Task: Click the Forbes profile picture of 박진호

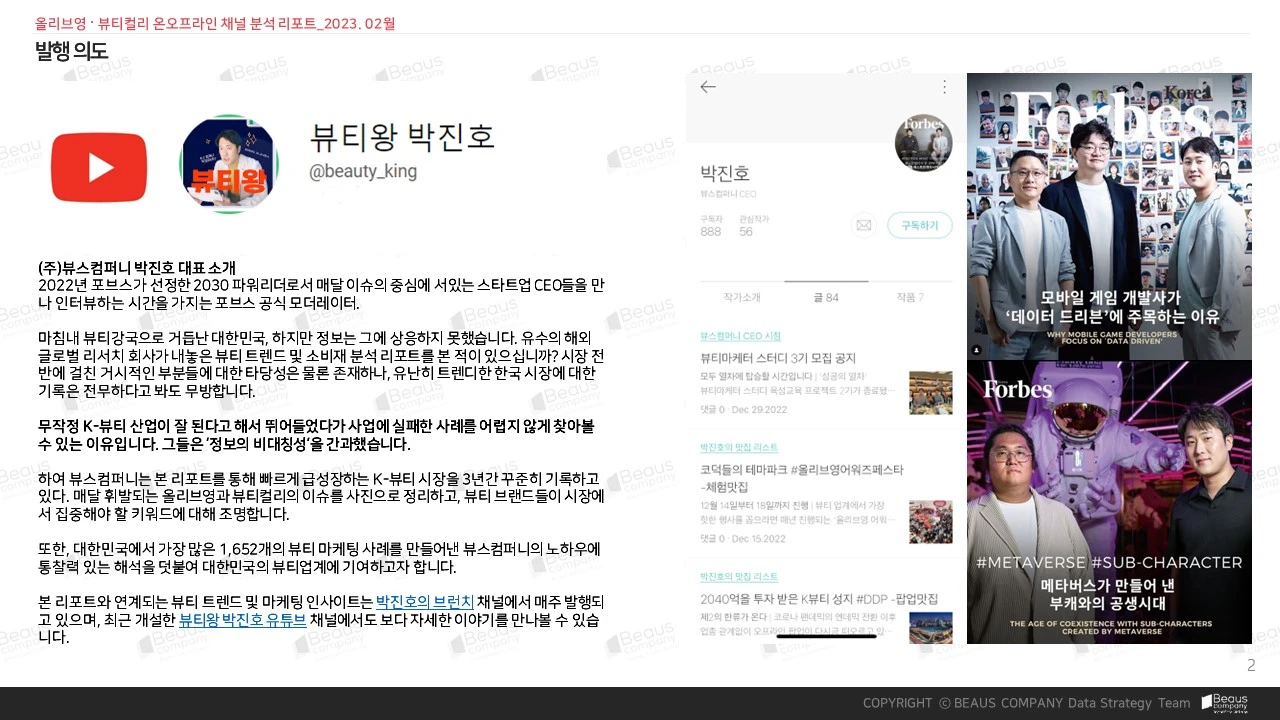Action: pyautogui.click(x=923, y=143)
